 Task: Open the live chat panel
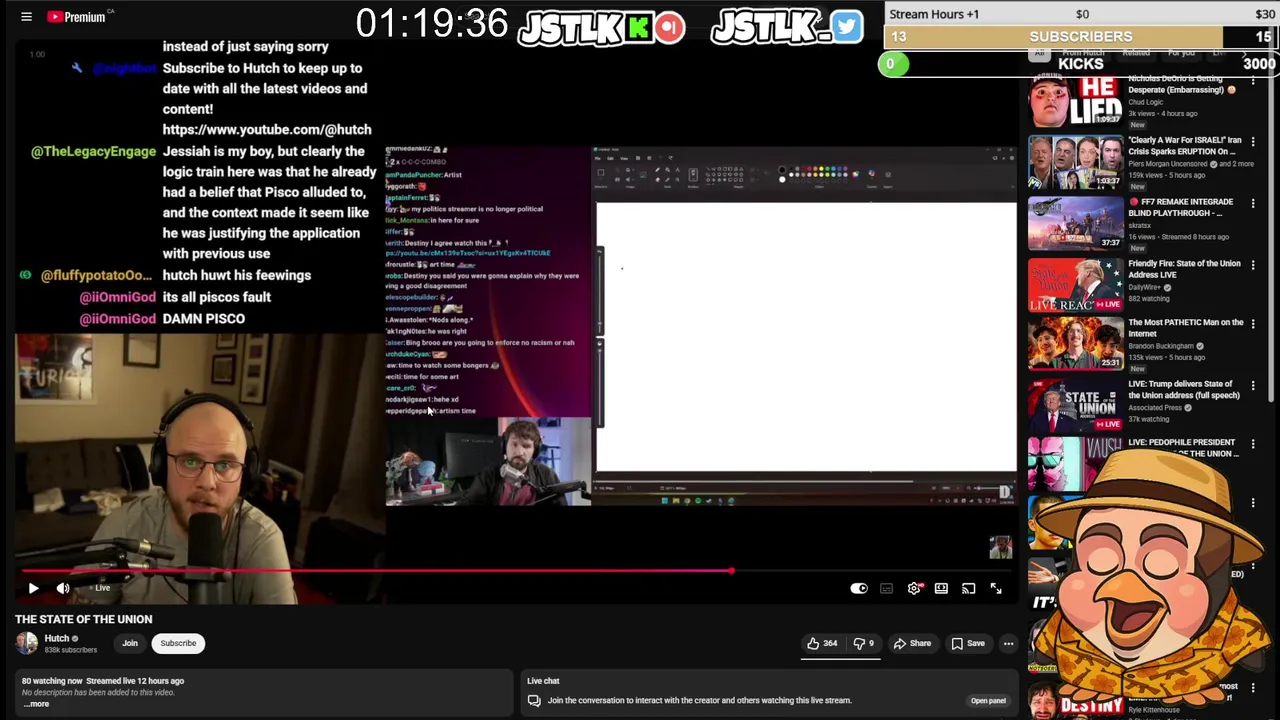click(988, 700)
